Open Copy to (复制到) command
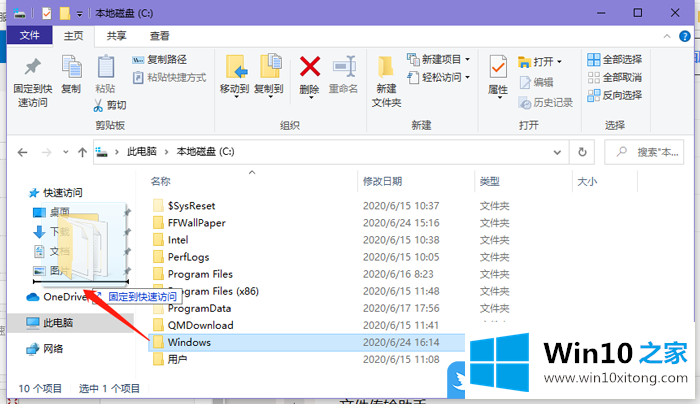 [269, 75]
